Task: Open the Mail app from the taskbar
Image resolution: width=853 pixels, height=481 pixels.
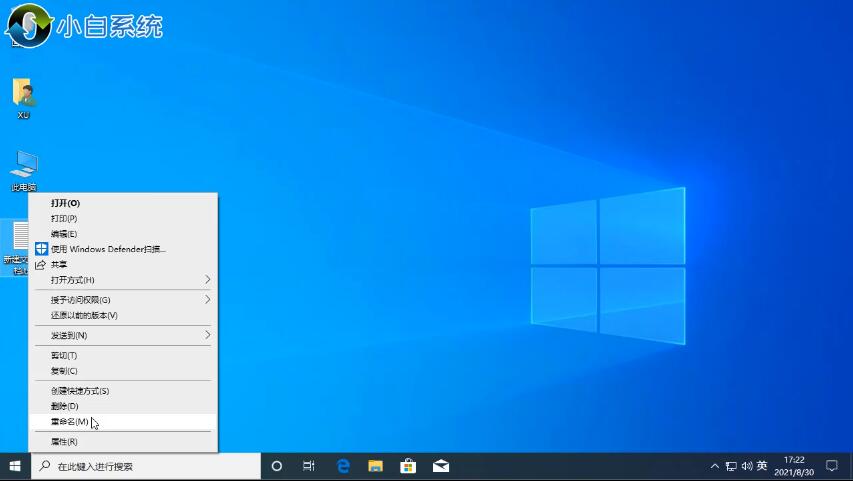Action: (441, 466)
